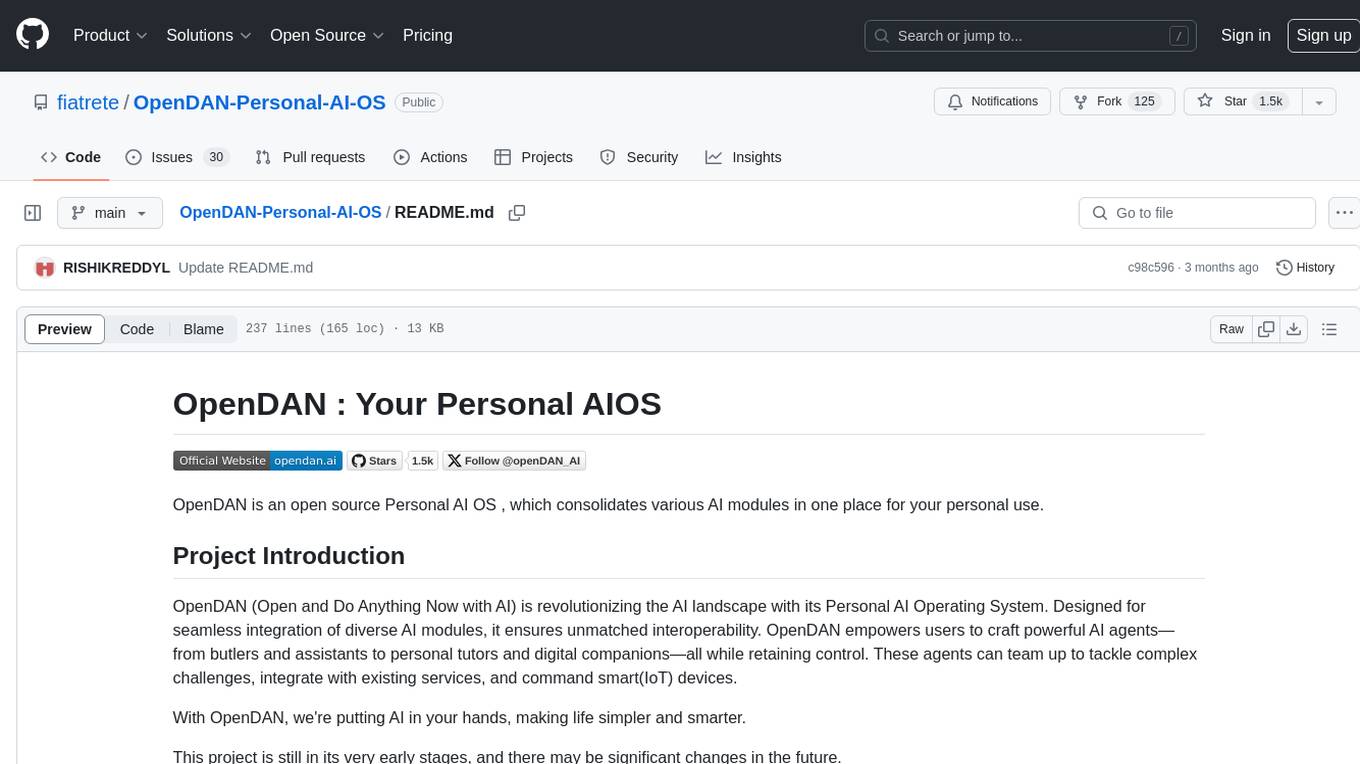Viewport: 1360px width, 764px height.
Task: Open the GitHub homepage logo
Action: click(x=33, y=35)
